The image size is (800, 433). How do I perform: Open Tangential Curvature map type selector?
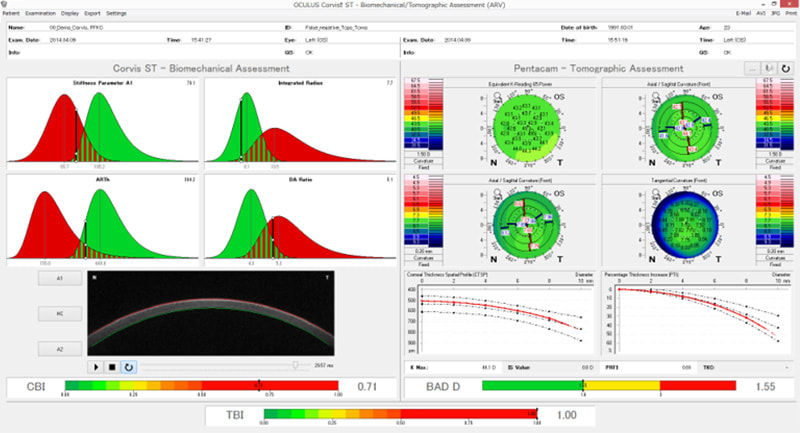coord(678,180)
